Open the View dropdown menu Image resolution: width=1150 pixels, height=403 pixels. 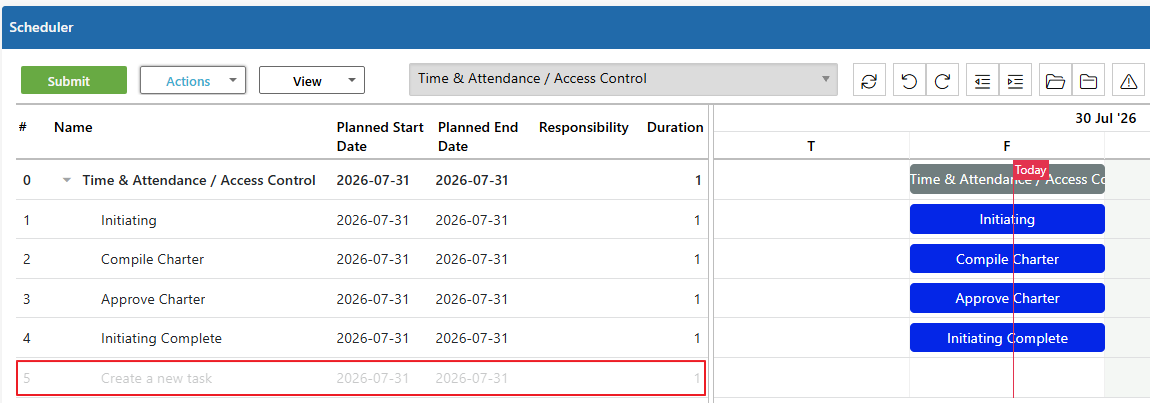click(x=312, y=81)
